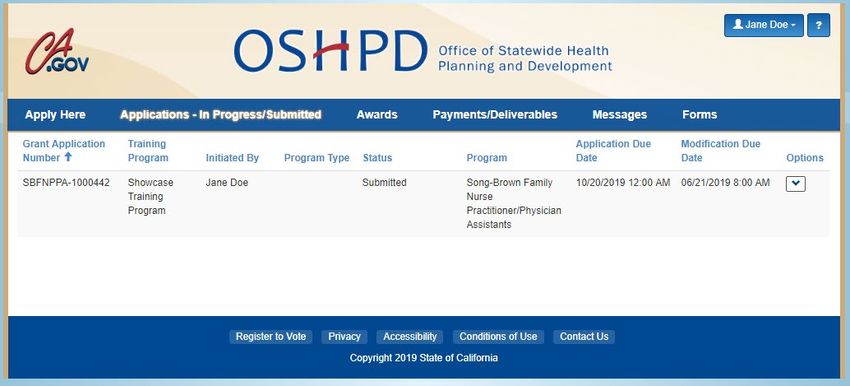Open the Jane Doe user menu
Image resolution: width=850 pixels, height=386 pixels.
[764, 25]
